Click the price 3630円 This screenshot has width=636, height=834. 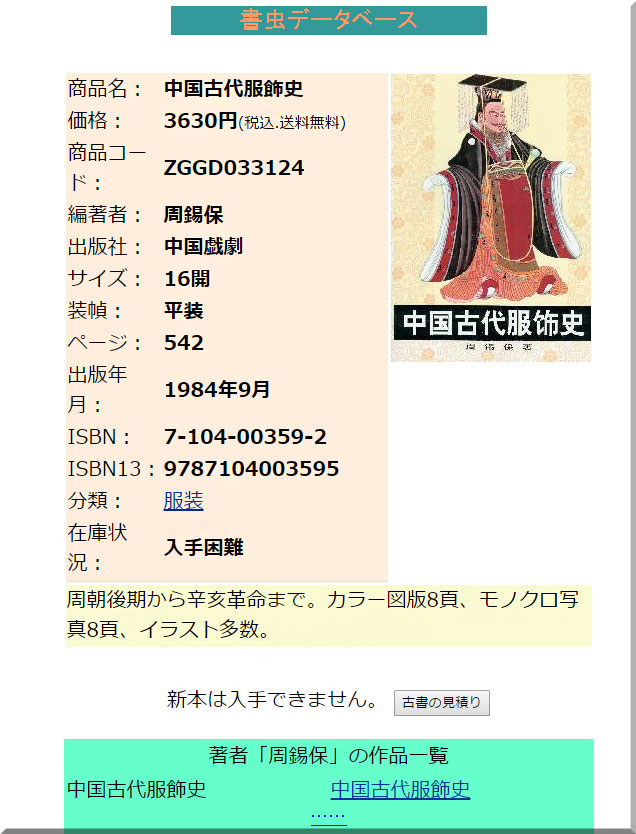click(200, 121)
